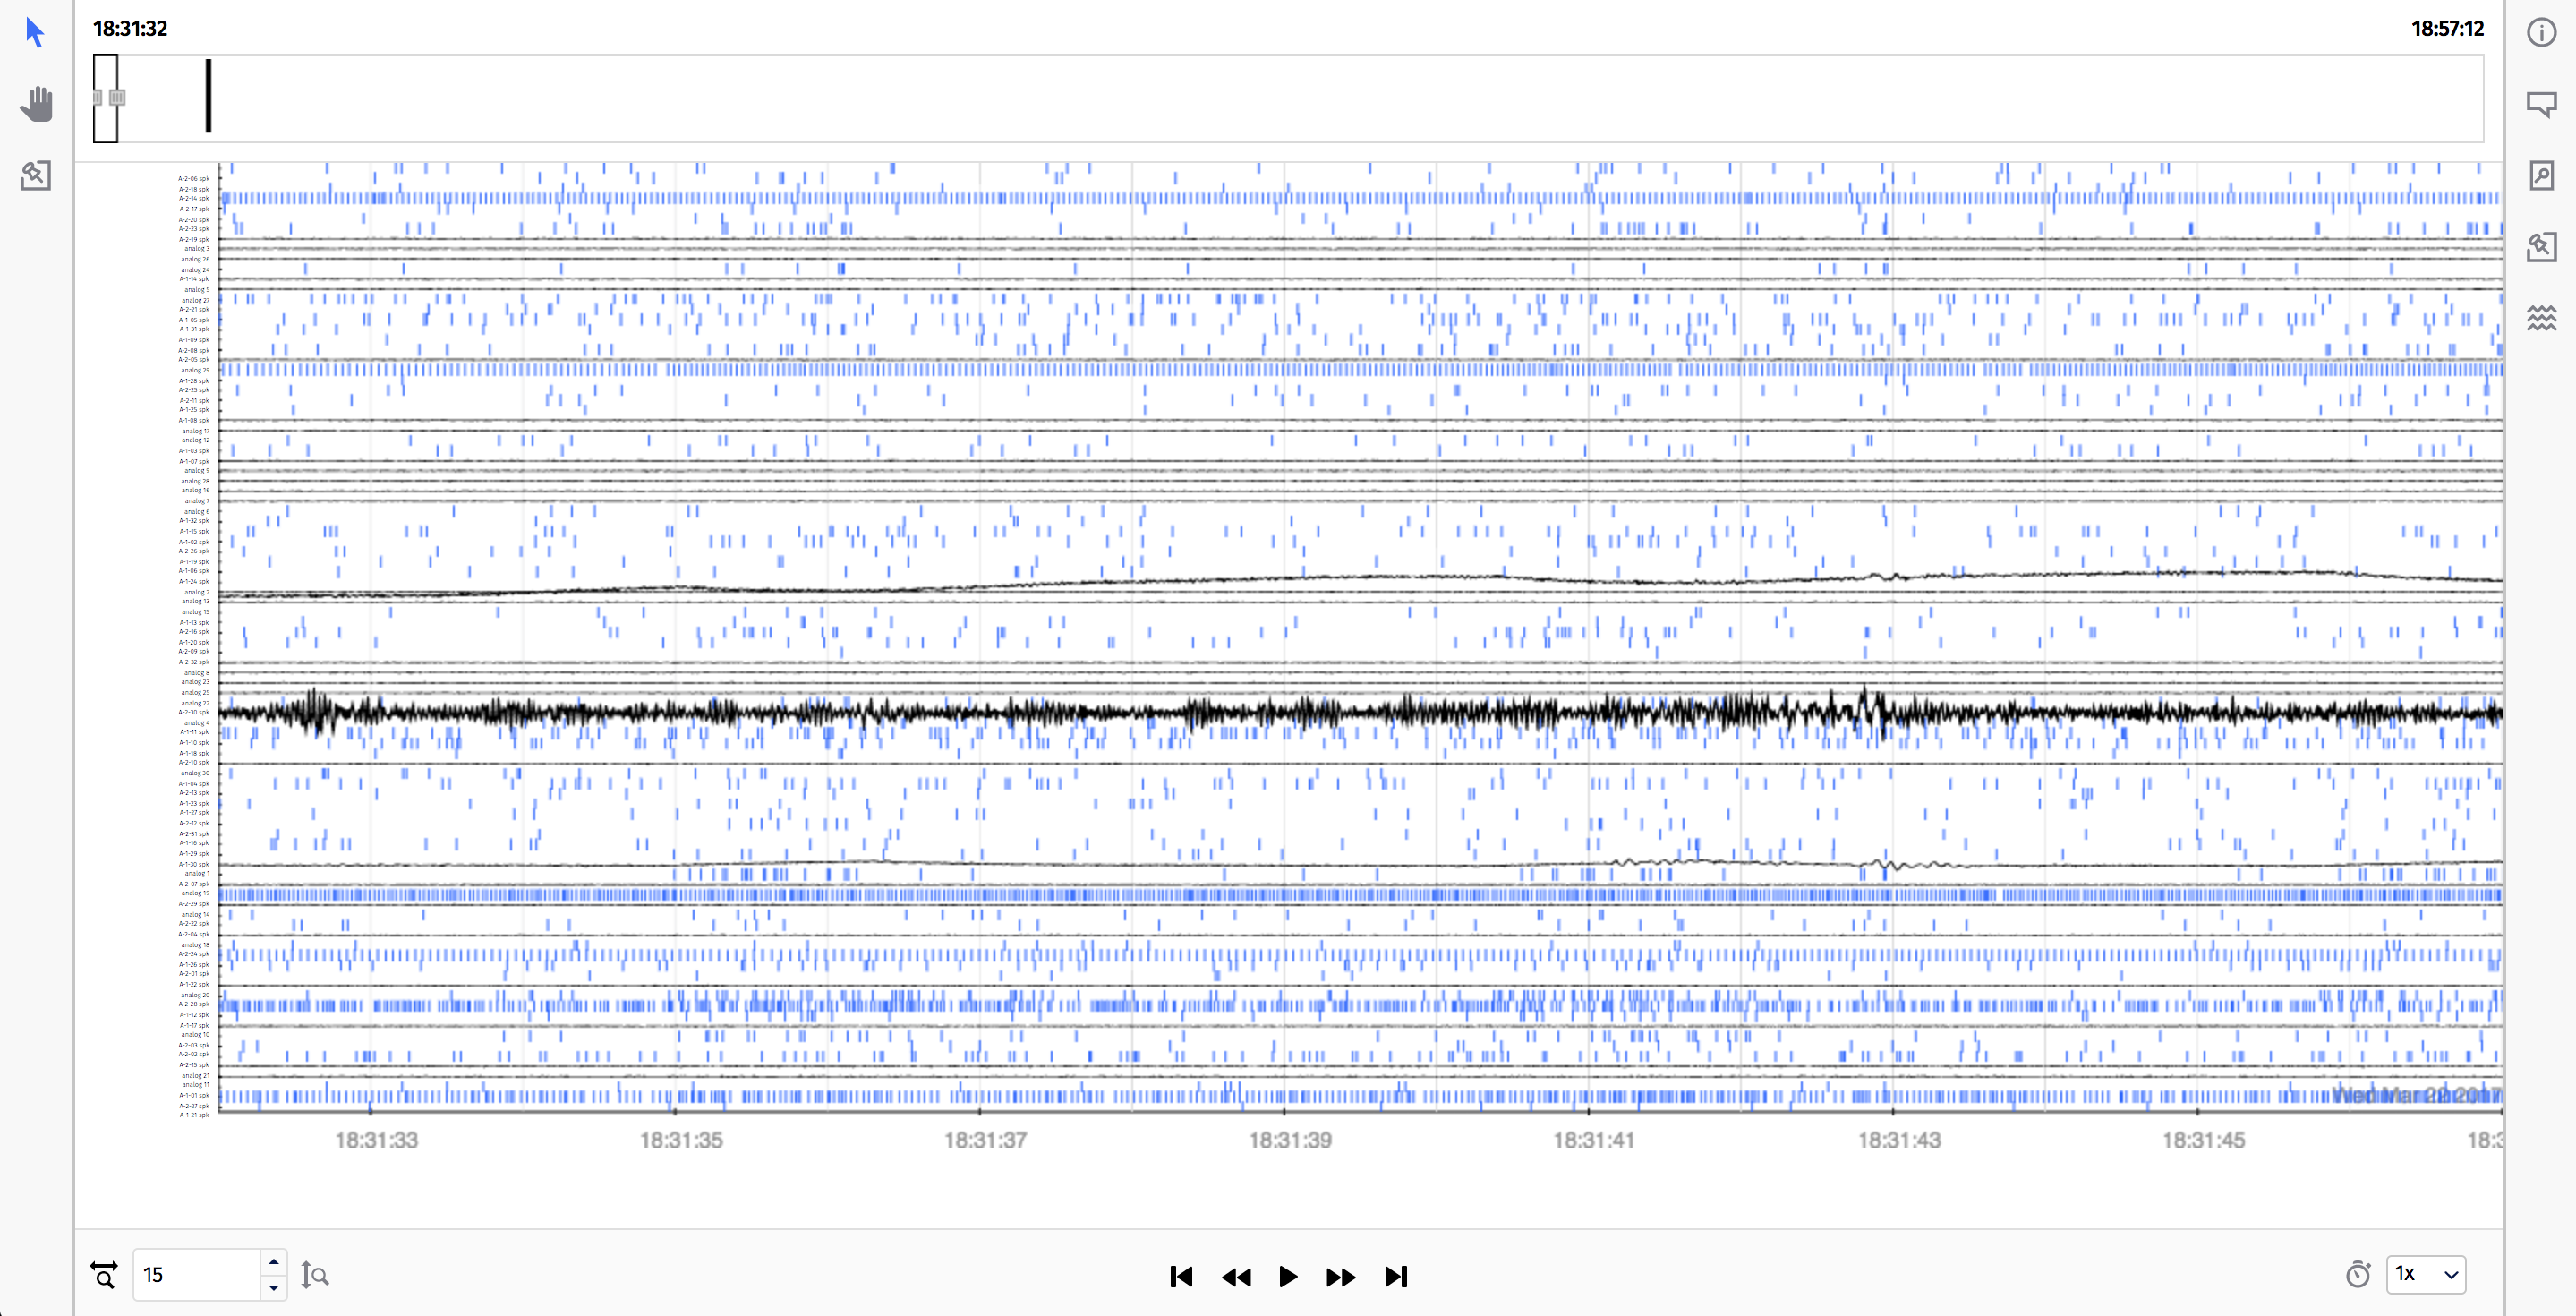Screen dimensions: 2576x1316
Task: Open the info panel icon
Action: [2541, 33]
